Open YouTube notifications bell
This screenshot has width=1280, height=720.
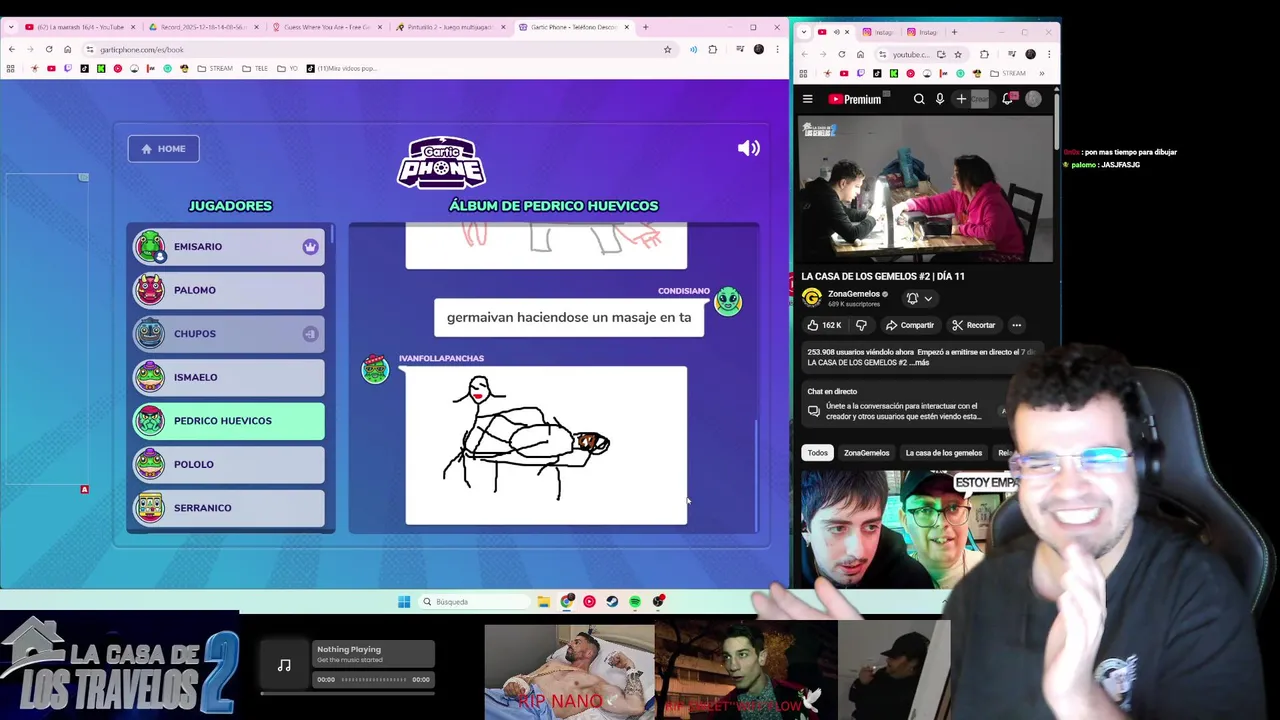(1008, 99)
